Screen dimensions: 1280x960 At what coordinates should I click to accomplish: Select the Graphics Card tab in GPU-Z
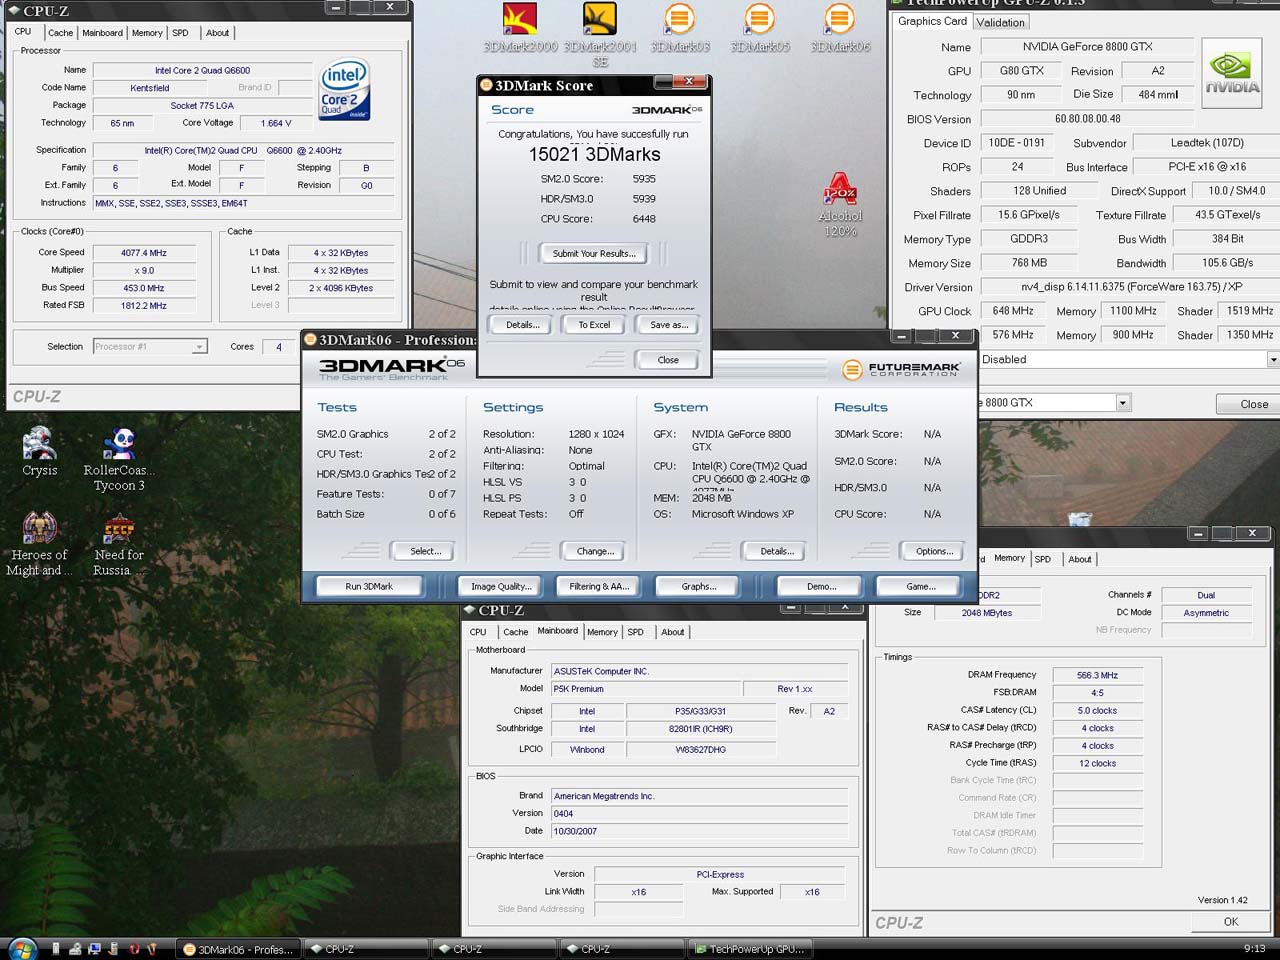click(932, 21)
